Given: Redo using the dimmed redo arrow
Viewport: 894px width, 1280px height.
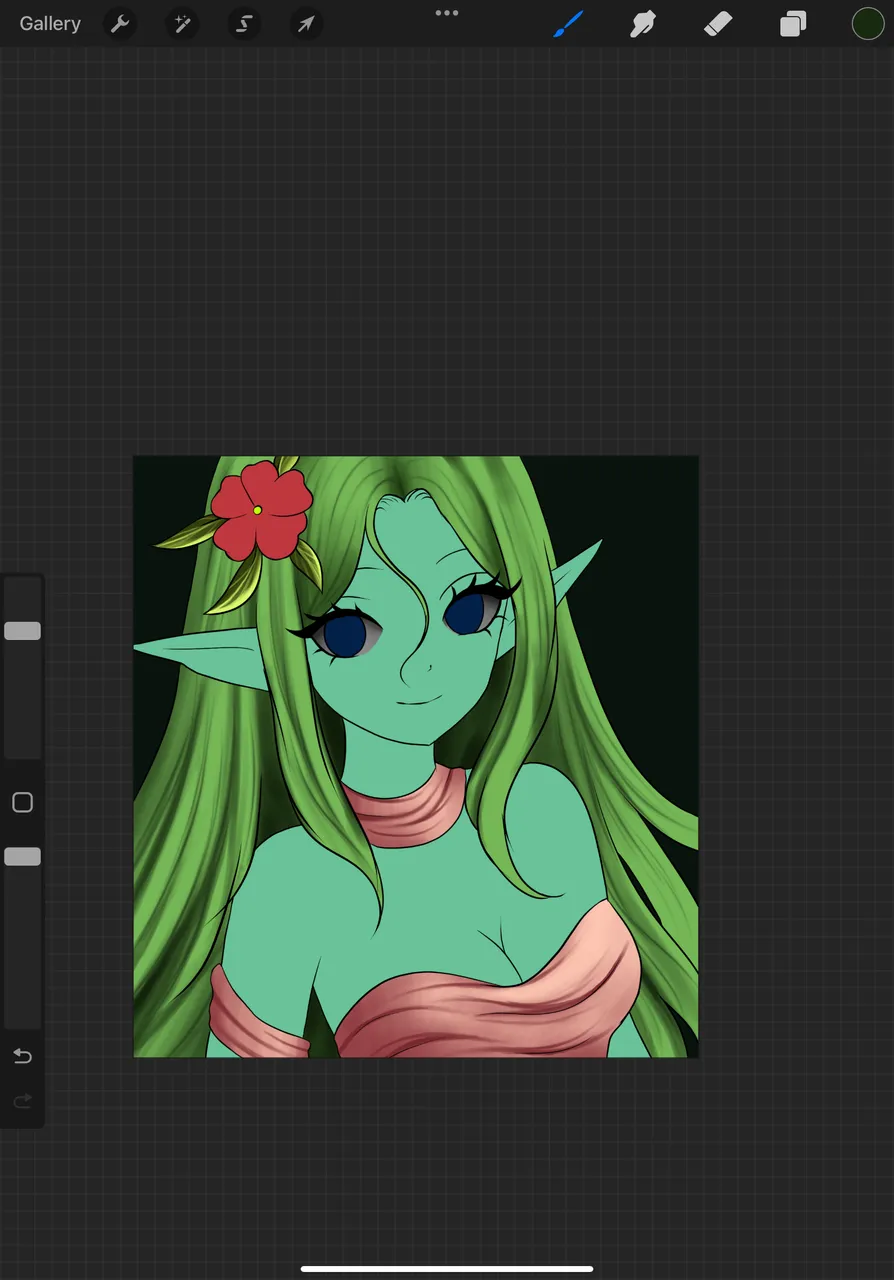Looking at the screenshot, I should [x=22, y=1102].
